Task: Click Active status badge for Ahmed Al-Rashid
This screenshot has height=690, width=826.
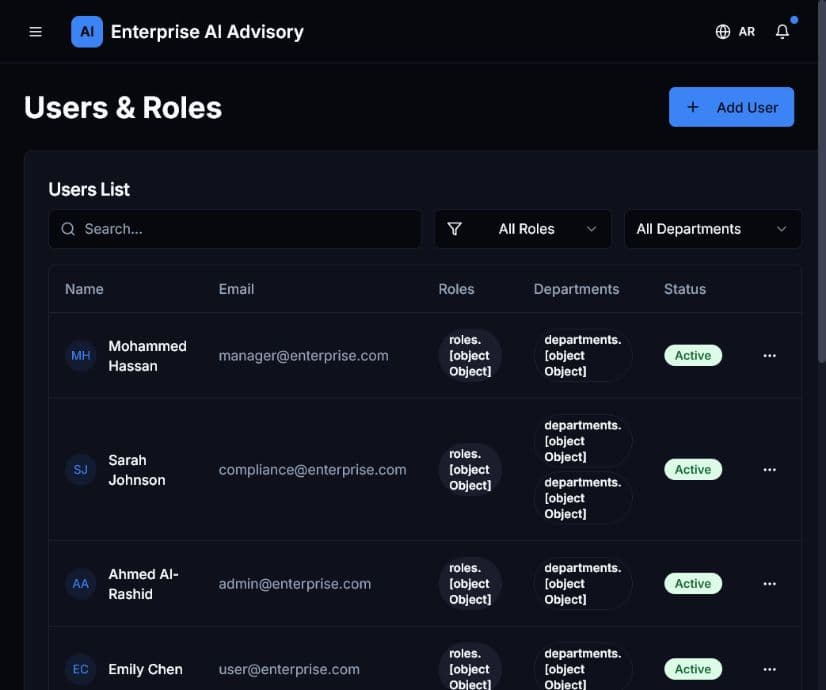Action: tap(693, 584)
